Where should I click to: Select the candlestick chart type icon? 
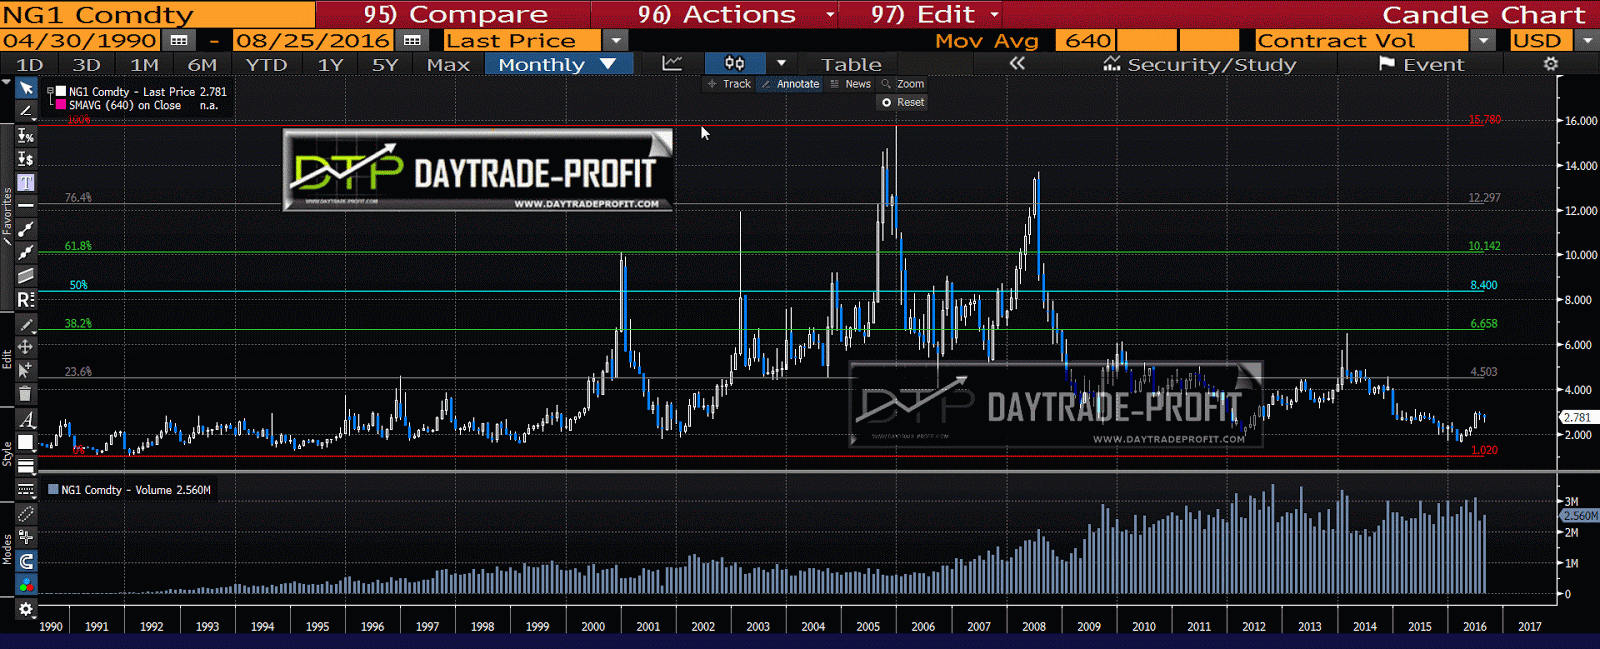(735, 64)
